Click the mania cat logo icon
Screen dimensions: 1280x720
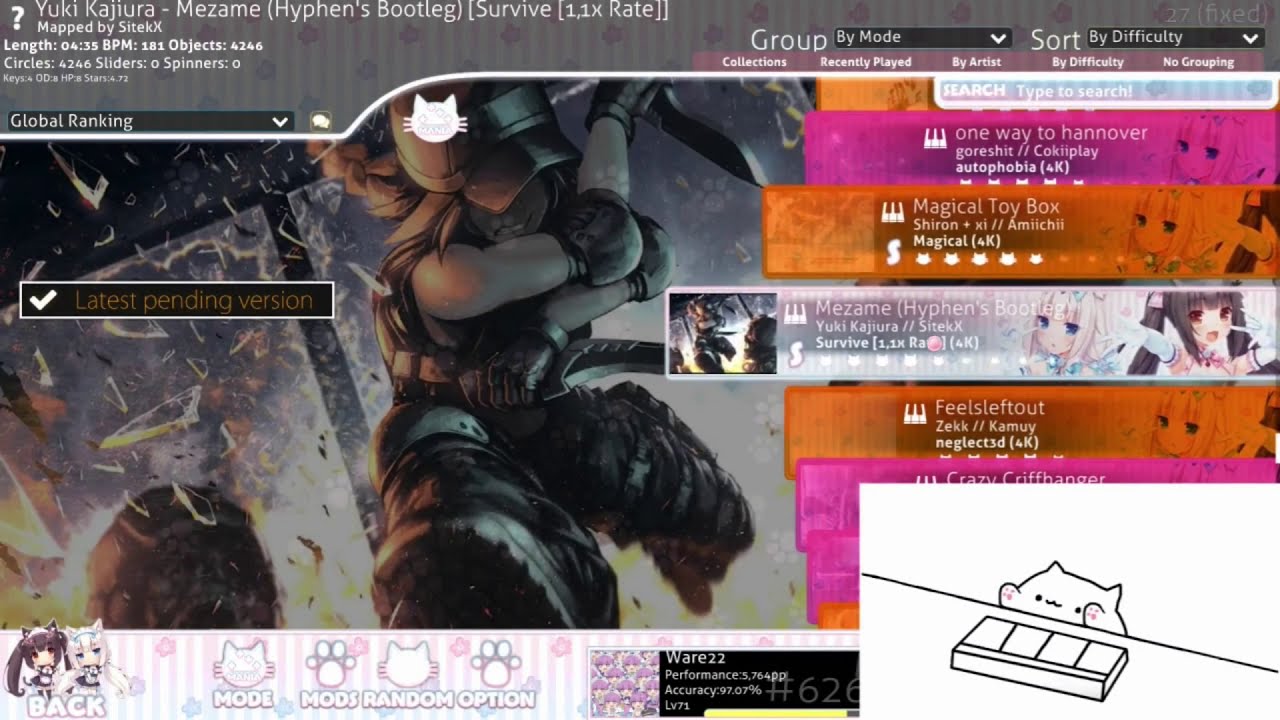tap(435, 119)
